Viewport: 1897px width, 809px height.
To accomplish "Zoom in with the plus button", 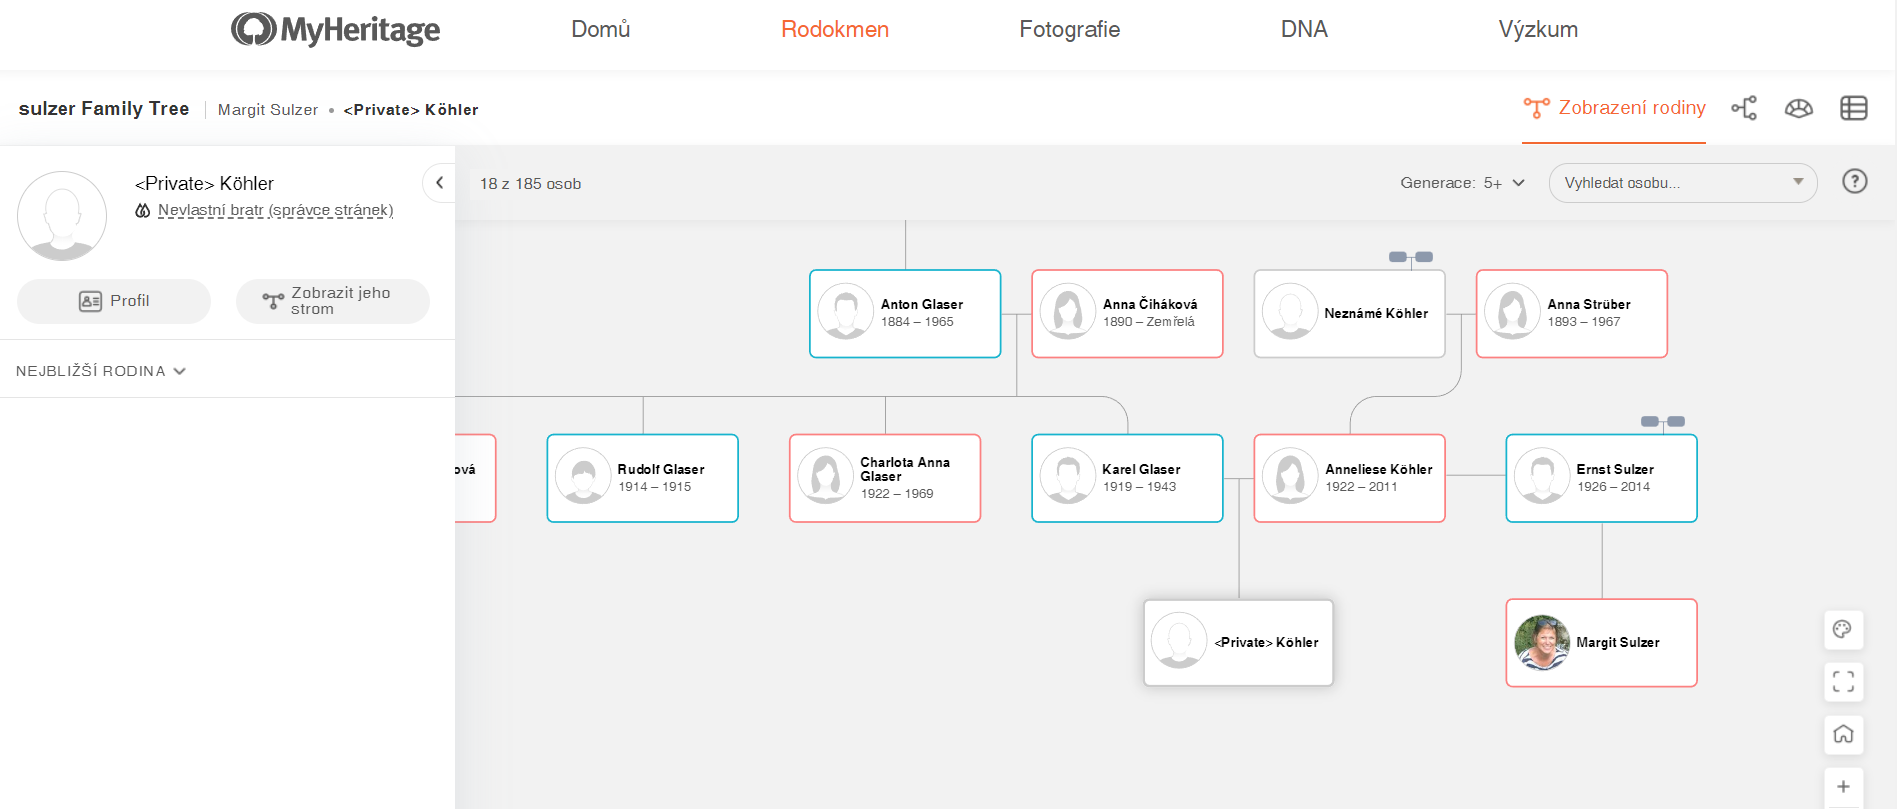I will [x=1843, y=787].
